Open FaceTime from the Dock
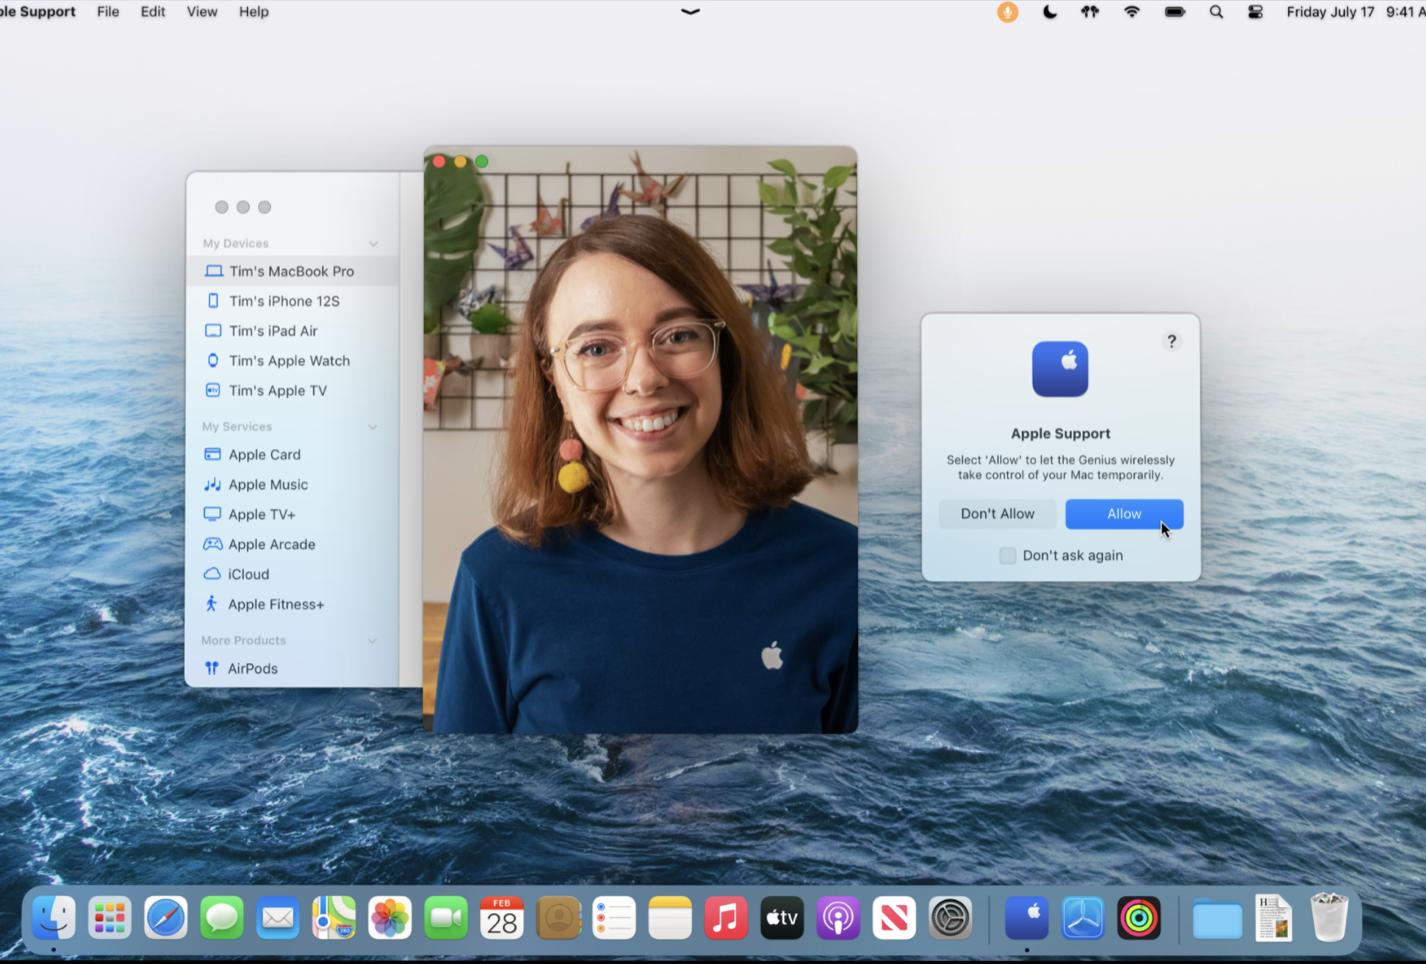The height and width of the screenshot is (964, 1426). pyautogui.click(x=446, y=917)
